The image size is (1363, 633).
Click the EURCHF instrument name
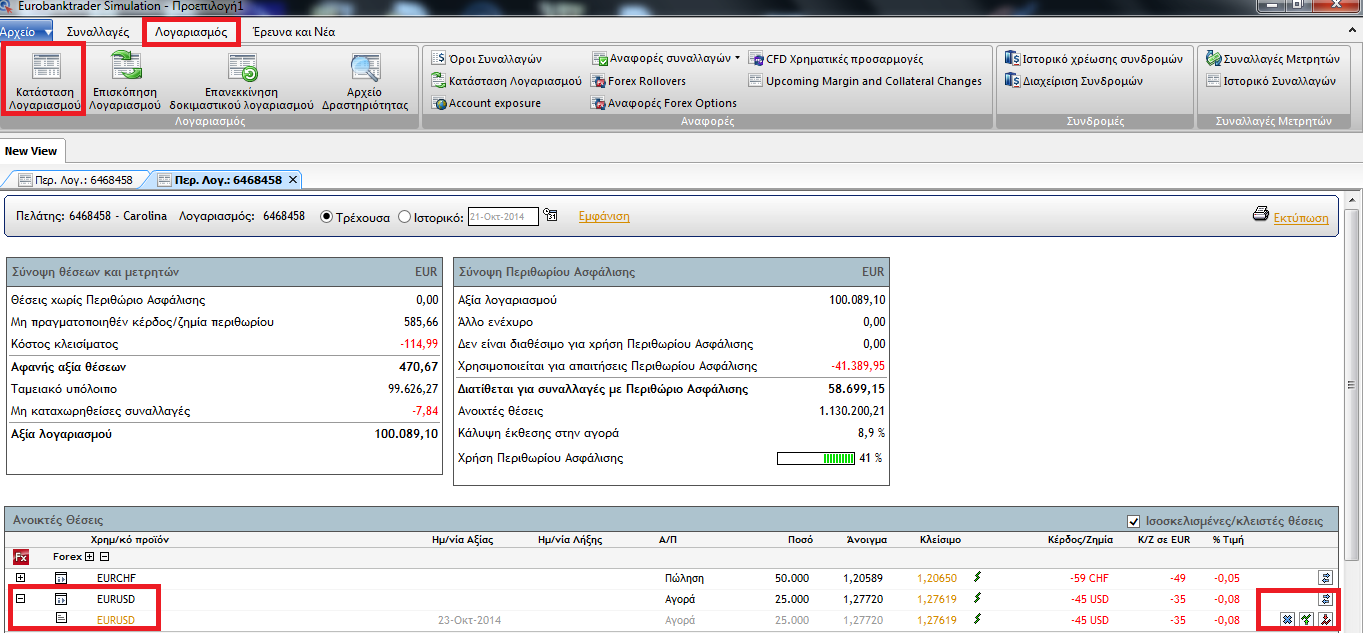pos(115,578)
